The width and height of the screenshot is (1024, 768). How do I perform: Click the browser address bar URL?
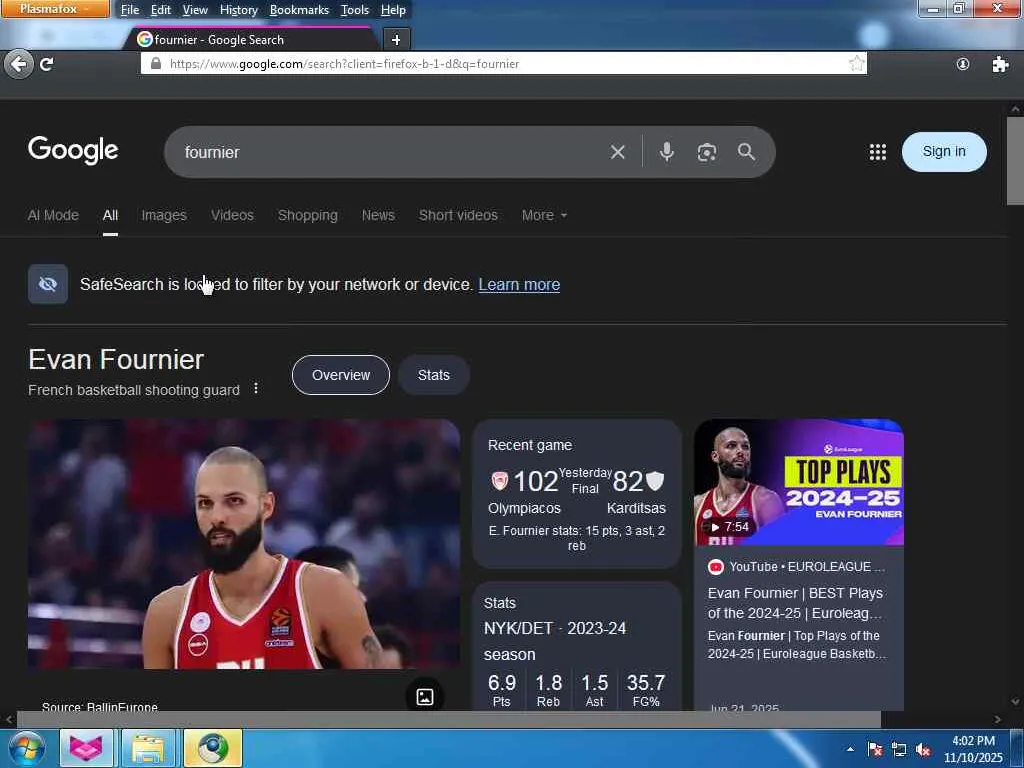pos(503,63)
